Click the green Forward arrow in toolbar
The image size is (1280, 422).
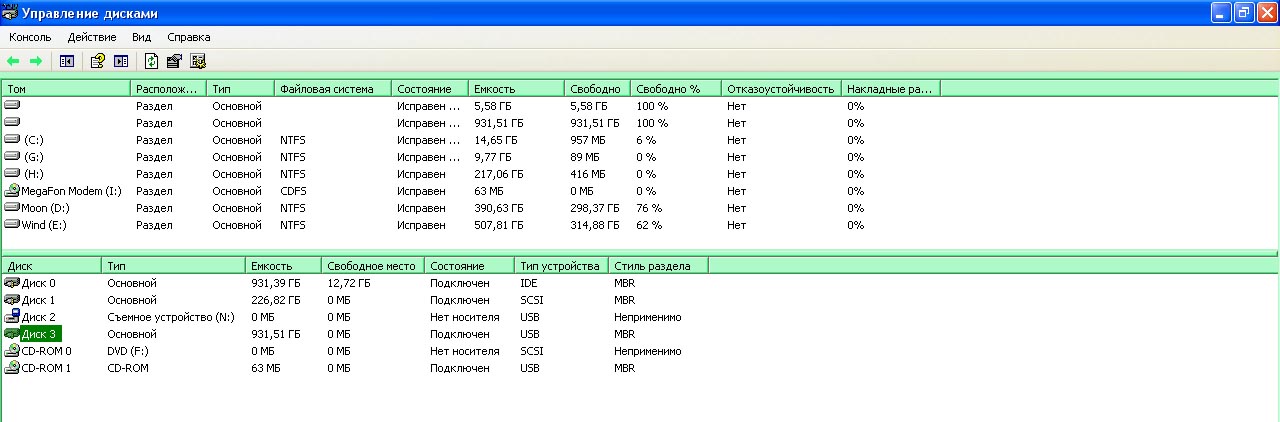(36, 61)
